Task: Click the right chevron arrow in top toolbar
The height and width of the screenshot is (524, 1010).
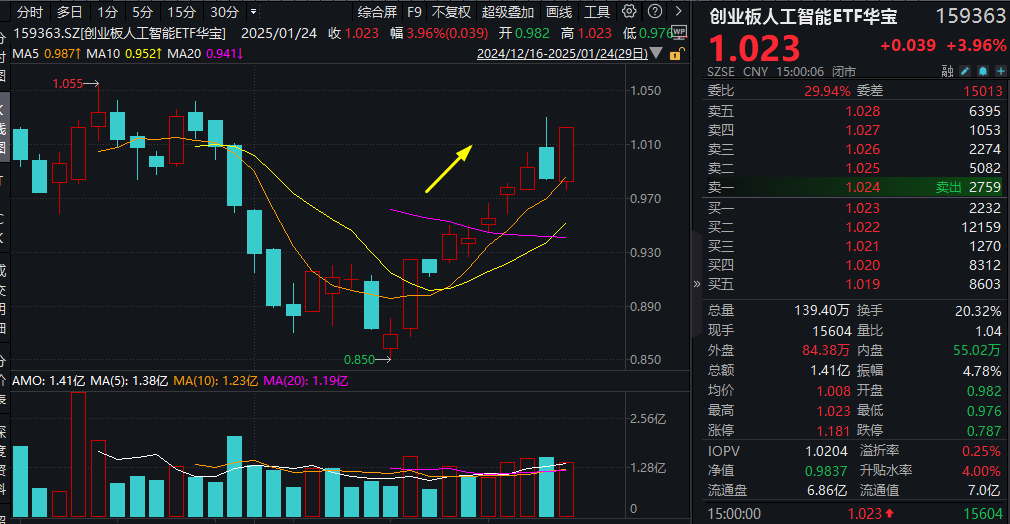Action: 677,12
